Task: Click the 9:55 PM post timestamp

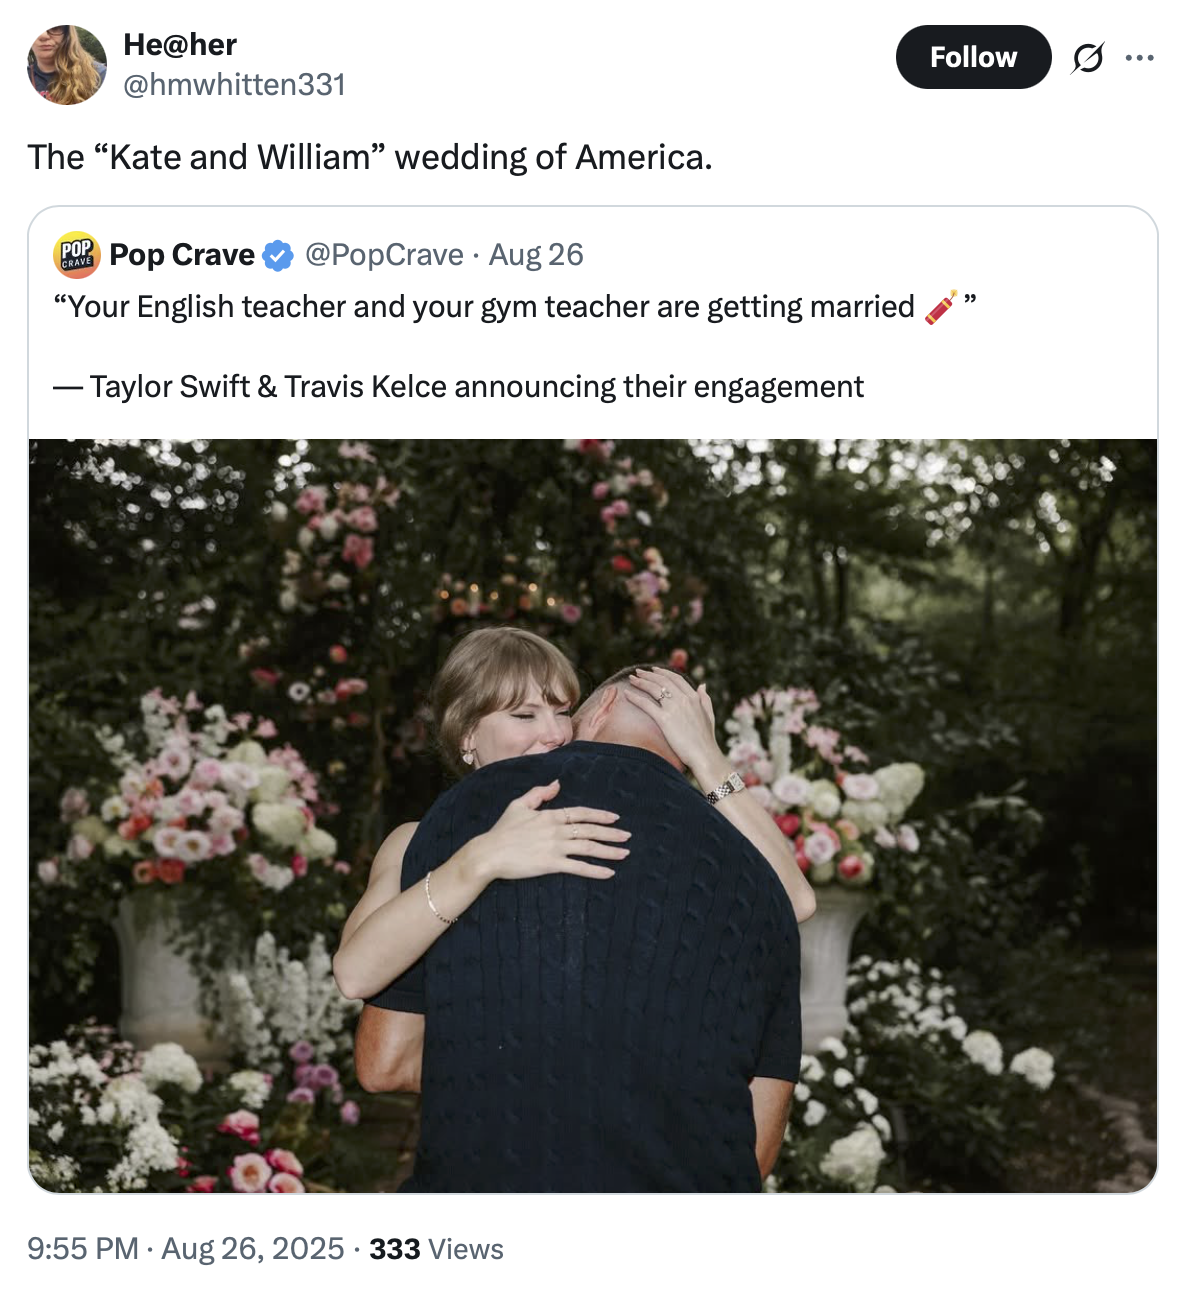Action: pos(83,1249)
